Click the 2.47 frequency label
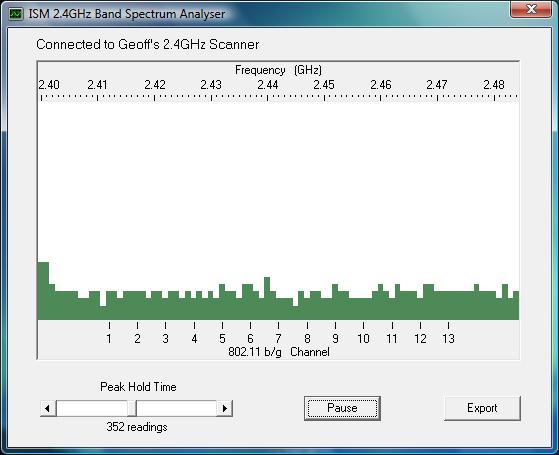 coord(437,85)
